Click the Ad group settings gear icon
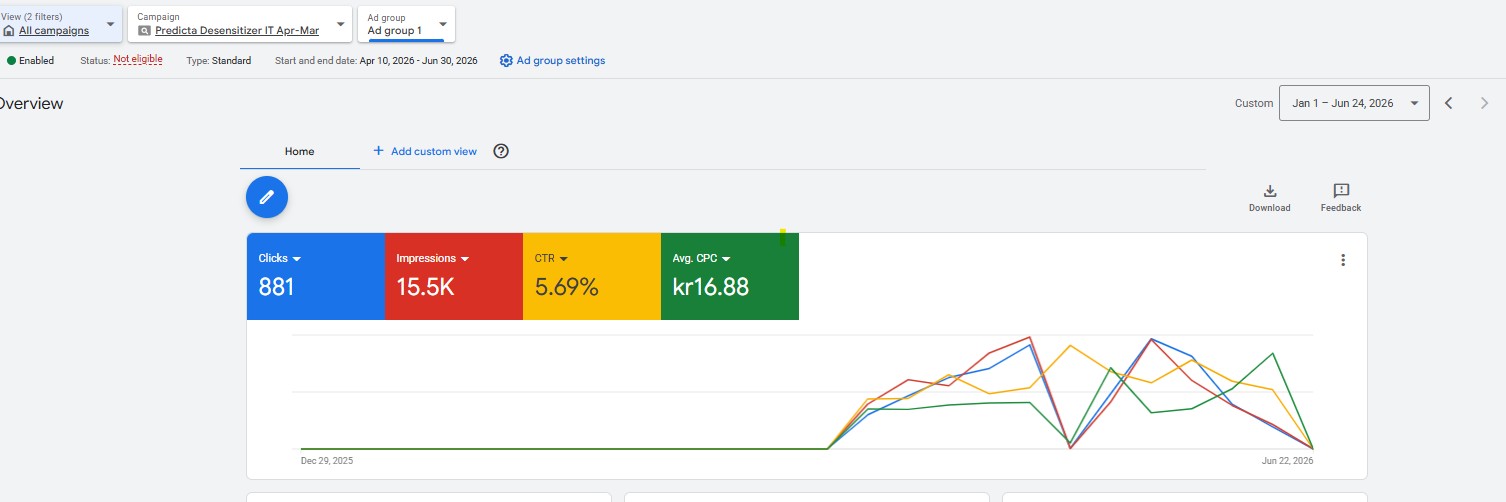This screenshot has width=1506, height=502. 506,60
